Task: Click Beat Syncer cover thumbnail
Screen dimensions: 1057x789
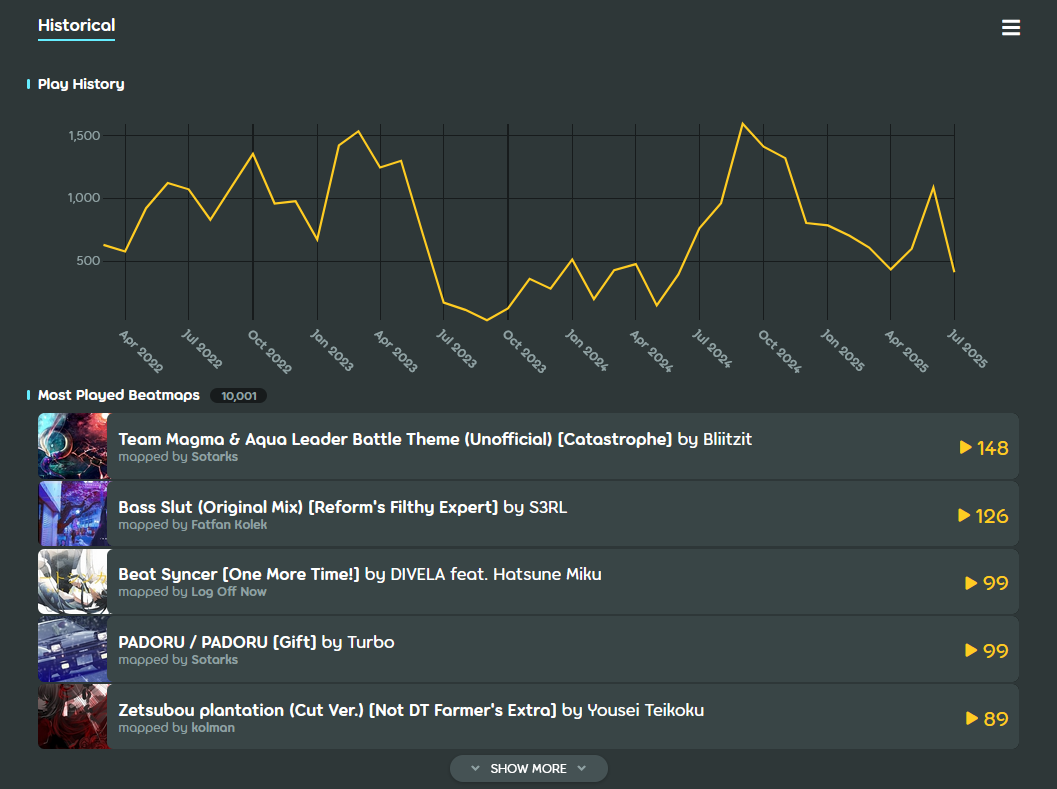Action: [x=72, y=582]
